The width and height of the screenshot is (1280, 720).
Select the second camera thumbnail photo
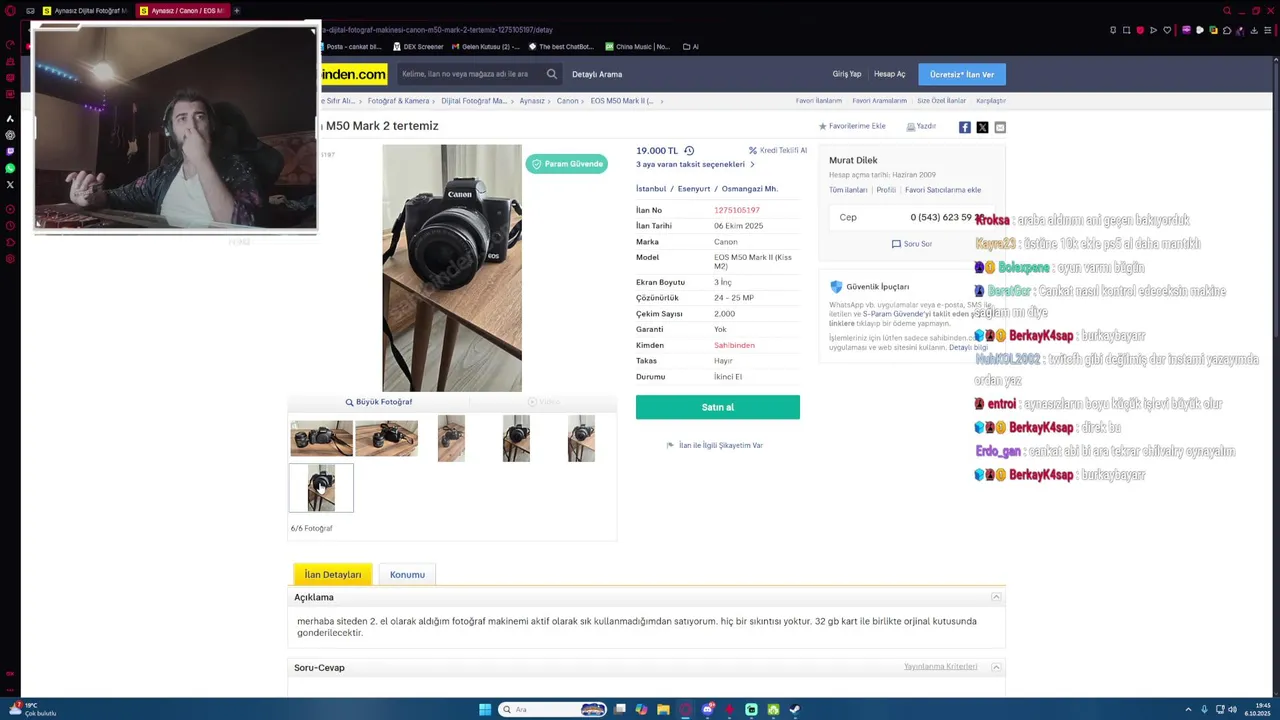tap(386, 438)
